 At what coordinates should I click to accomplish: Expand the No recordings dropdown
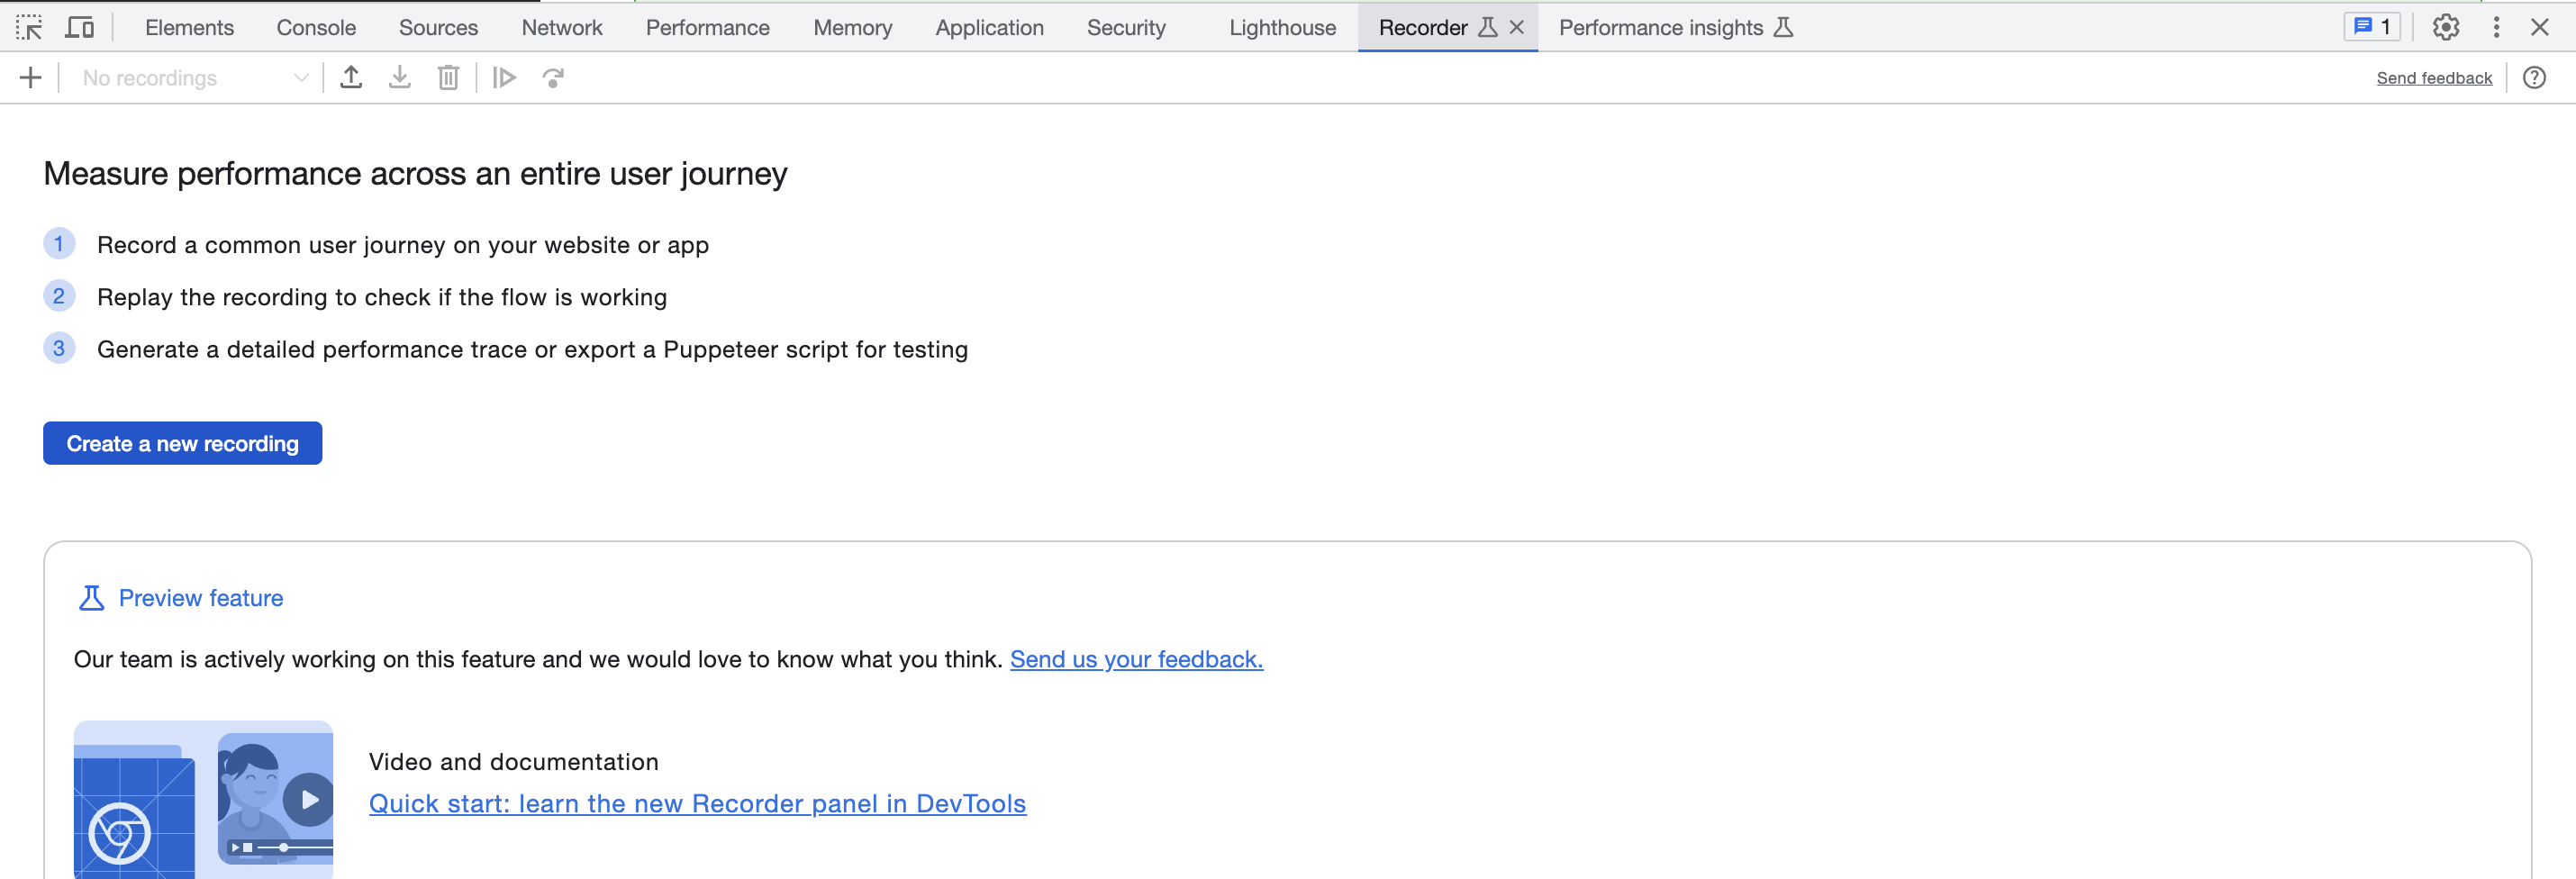click(195, 78)
